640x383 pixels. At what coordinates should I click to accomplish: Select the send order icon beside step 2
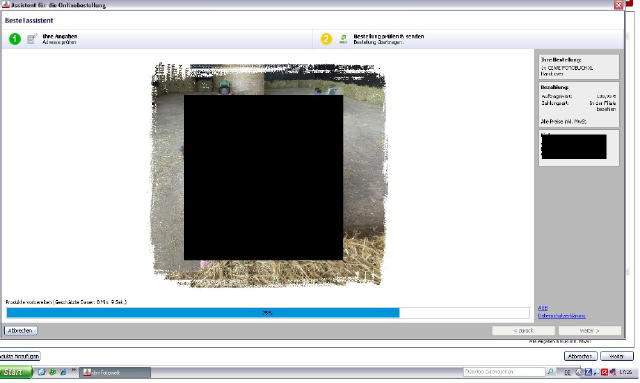(x=343, y=39)
